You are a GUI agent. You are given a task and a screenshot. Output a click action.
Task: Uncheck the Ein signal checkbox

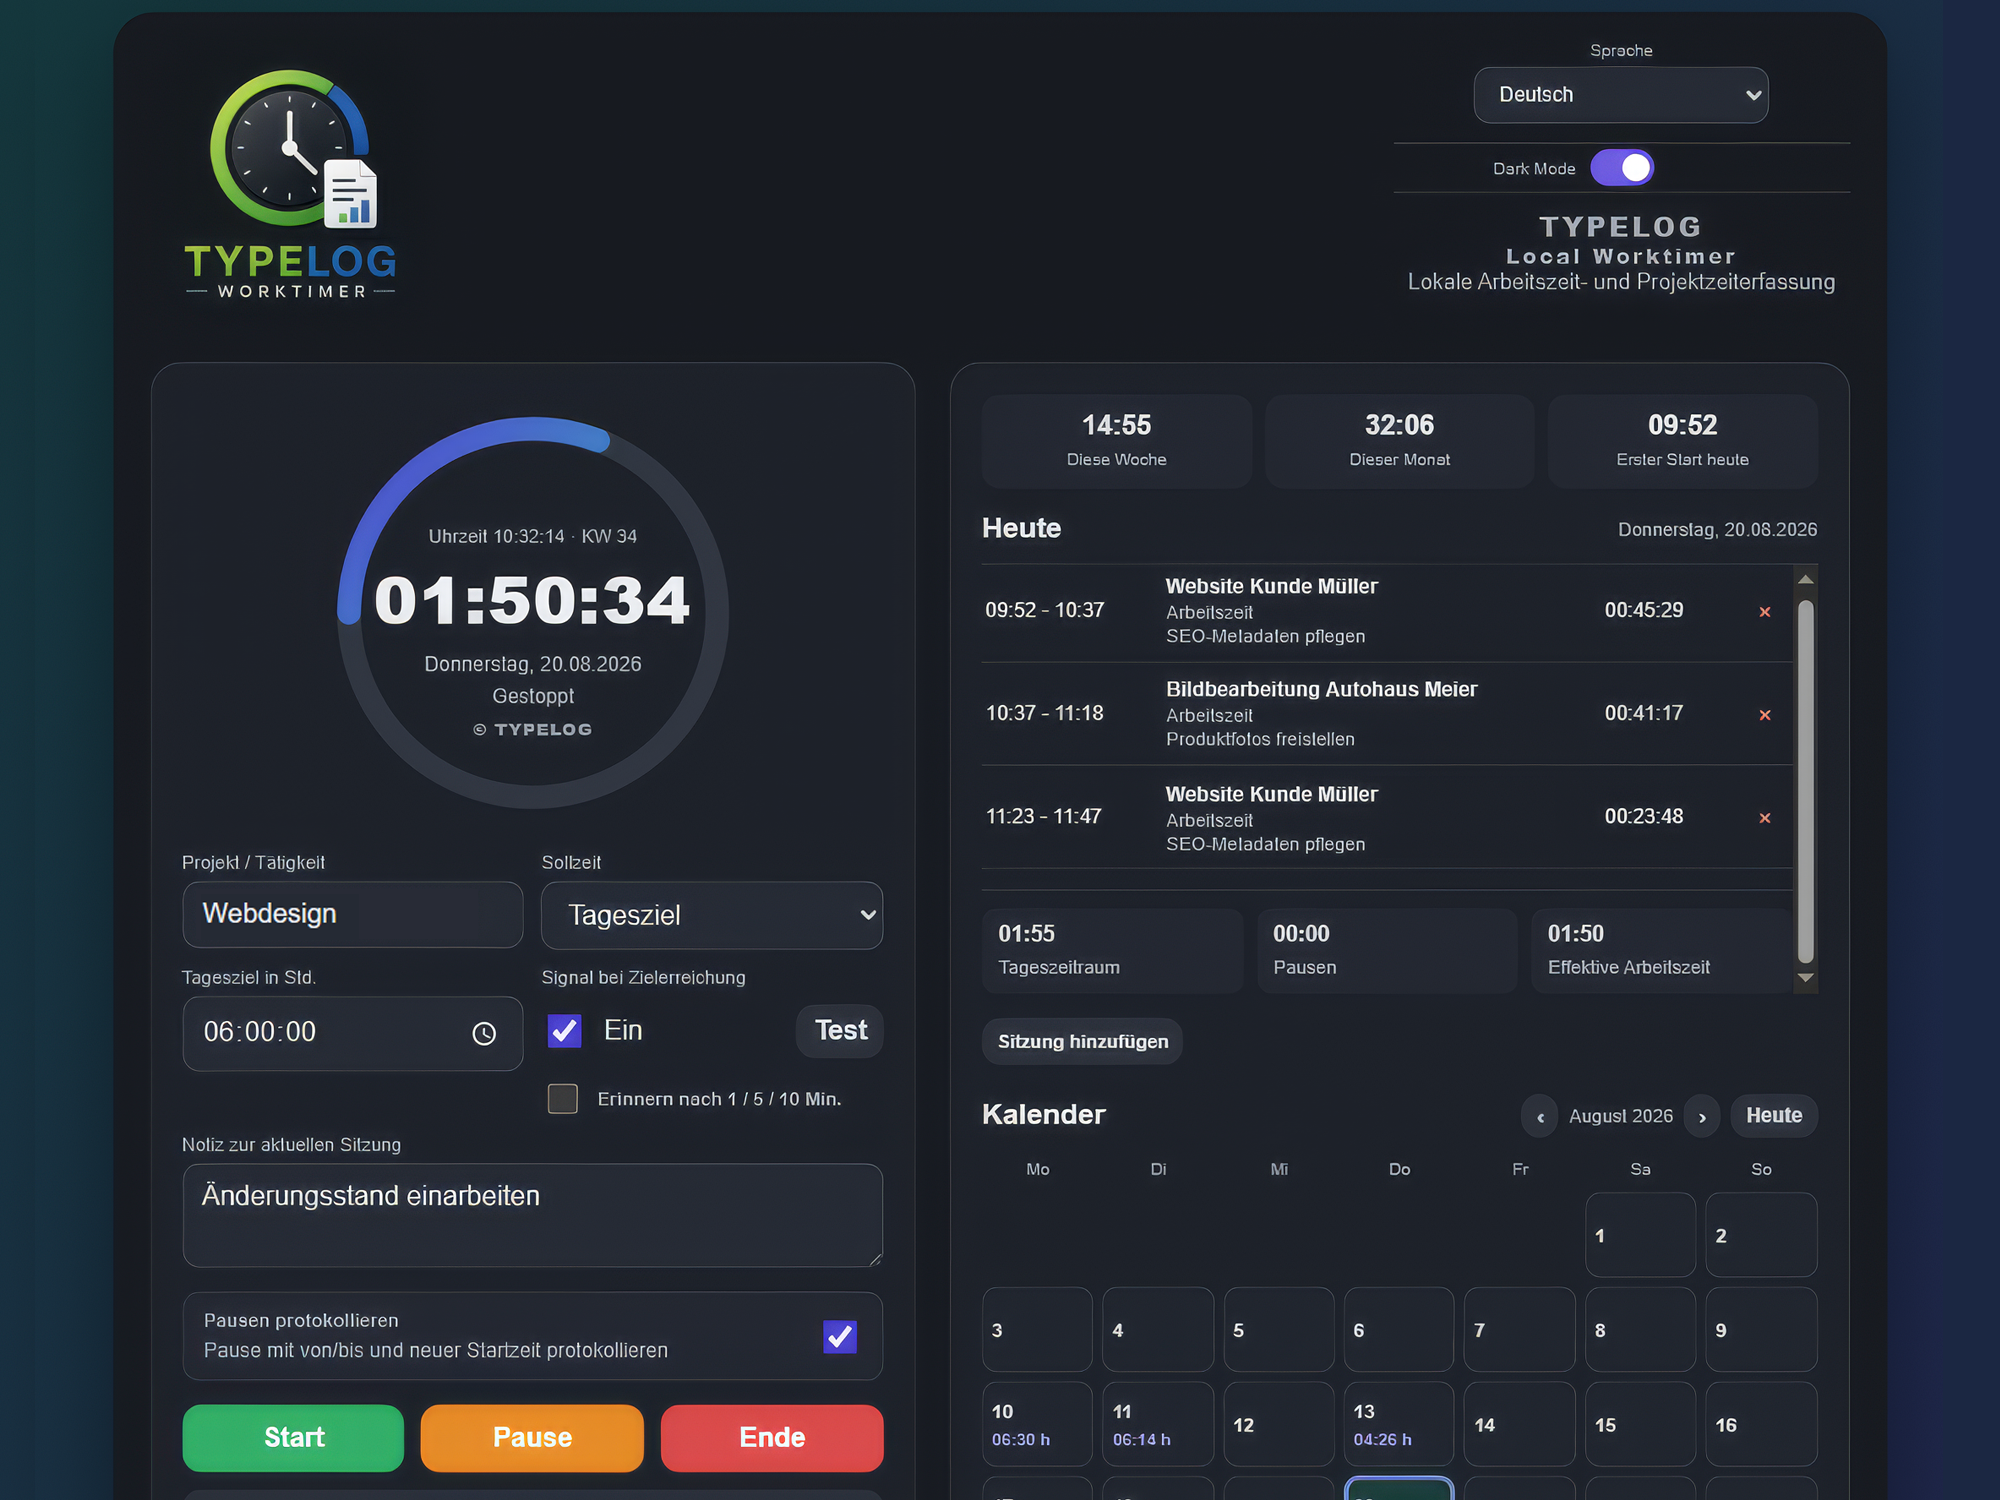[x=564, y=1031]
